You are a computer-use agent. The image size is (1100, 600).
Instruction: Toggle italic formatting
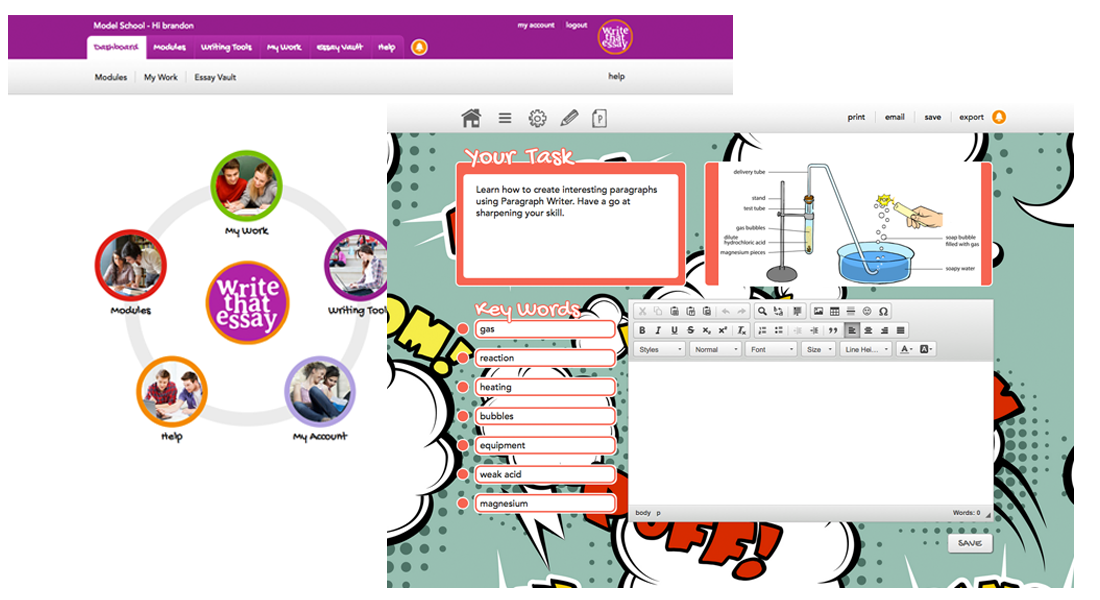tap(658, 331)
